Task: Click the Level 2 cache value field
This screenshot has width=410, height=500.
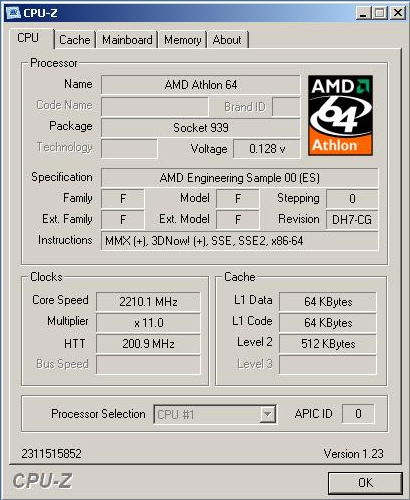Action: pos(328,344)
